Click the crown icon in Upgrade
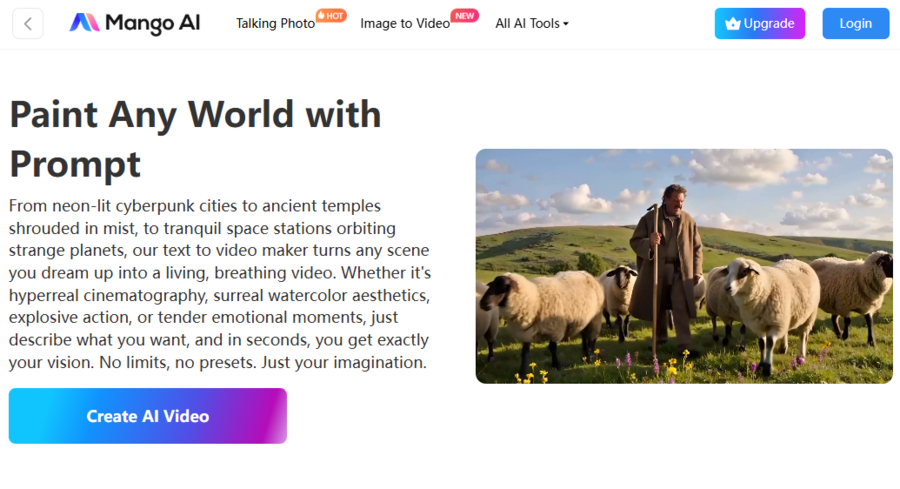This screenshot has height=489, width=900. [x=733, y=24]
